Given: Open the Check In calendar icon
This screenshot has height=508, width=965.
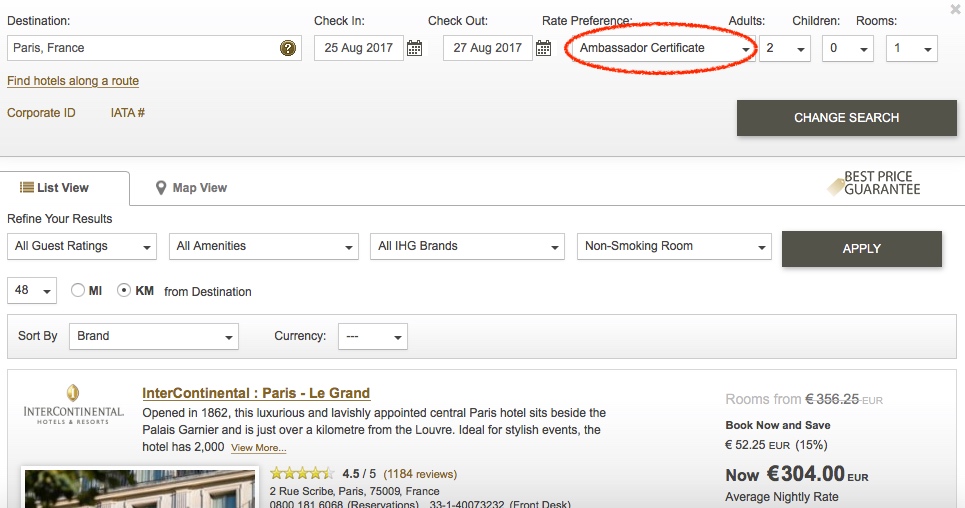Looking at the screenshot, I should point(415,48).
